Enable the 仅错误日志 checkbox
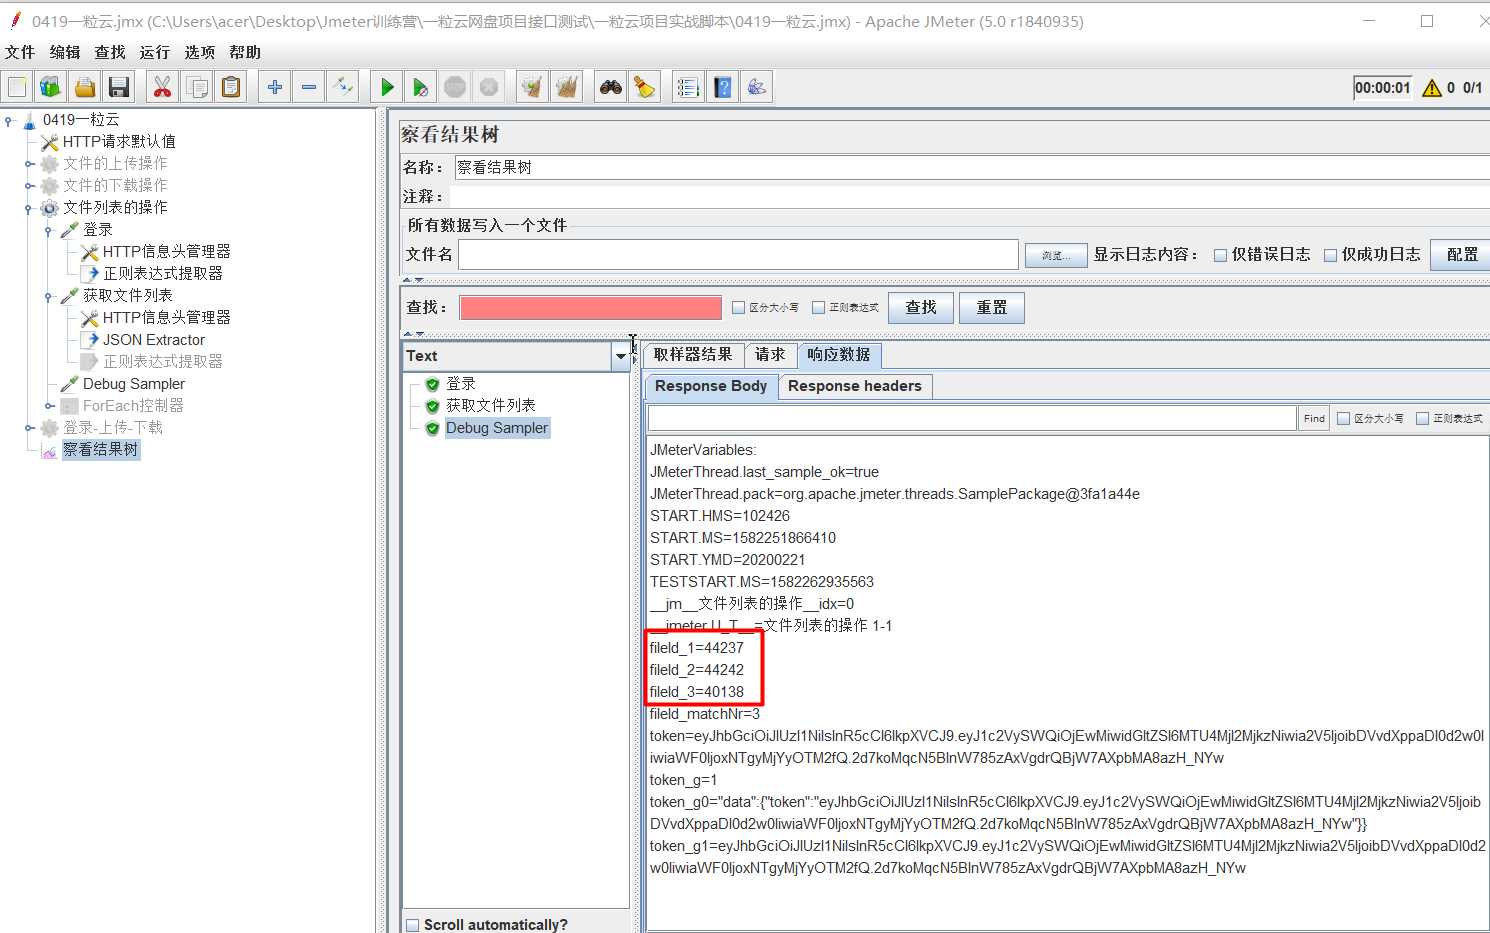 click(1220, 255)
